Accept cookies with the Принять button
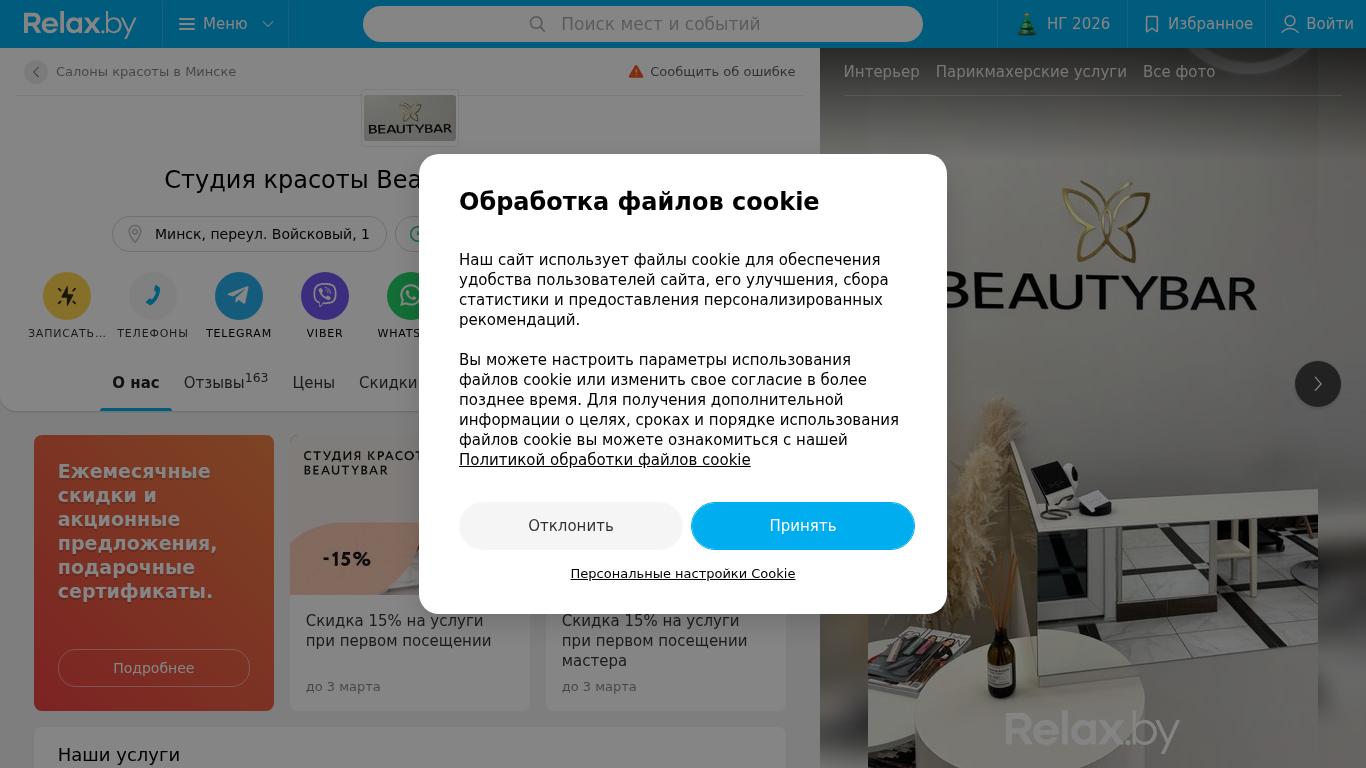This screenshot has height=768, width=1366. 803,526
